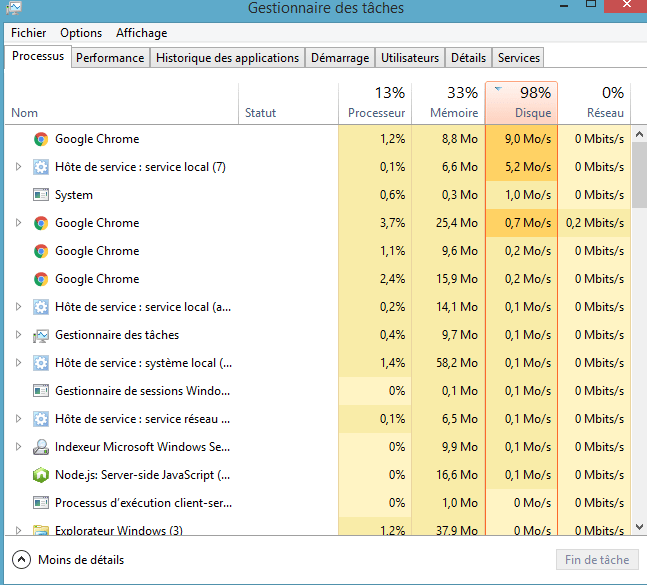Expand Hôte de service : service local (a...
The width and height of the screenshot is (647, 585).
click(18, 307)
